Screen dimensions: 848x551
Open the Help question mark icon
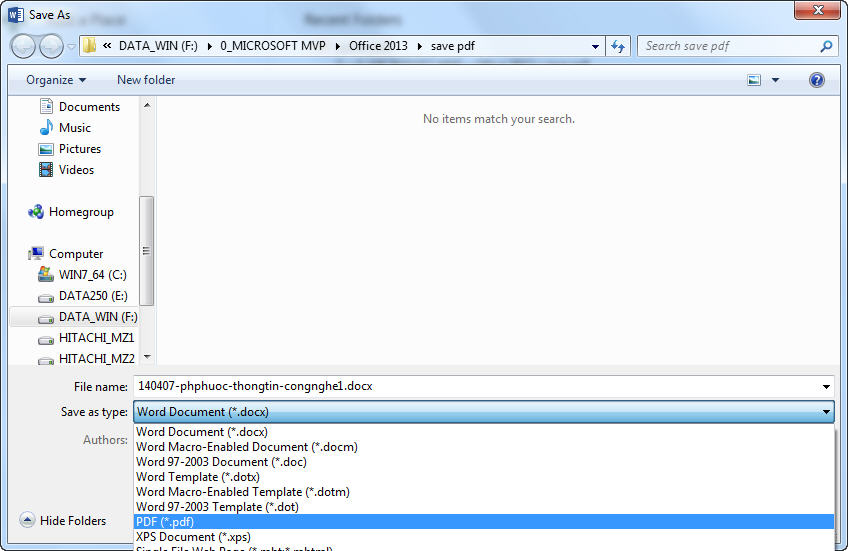click(x=816, y=80)
